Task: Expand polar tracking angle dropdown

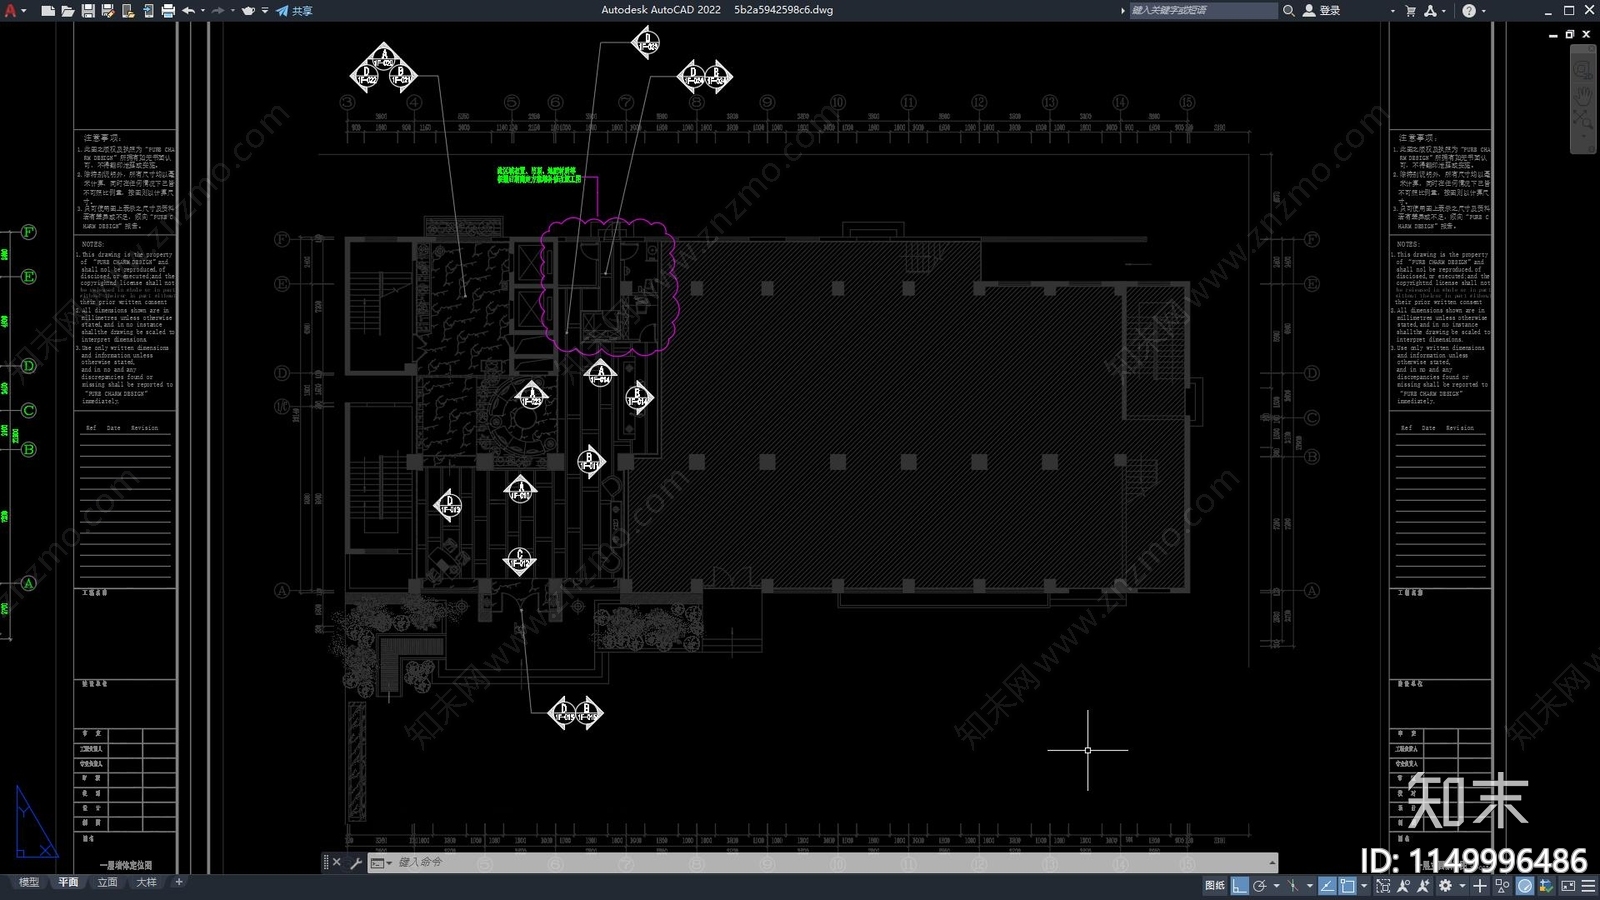Action: (1276, 886)
